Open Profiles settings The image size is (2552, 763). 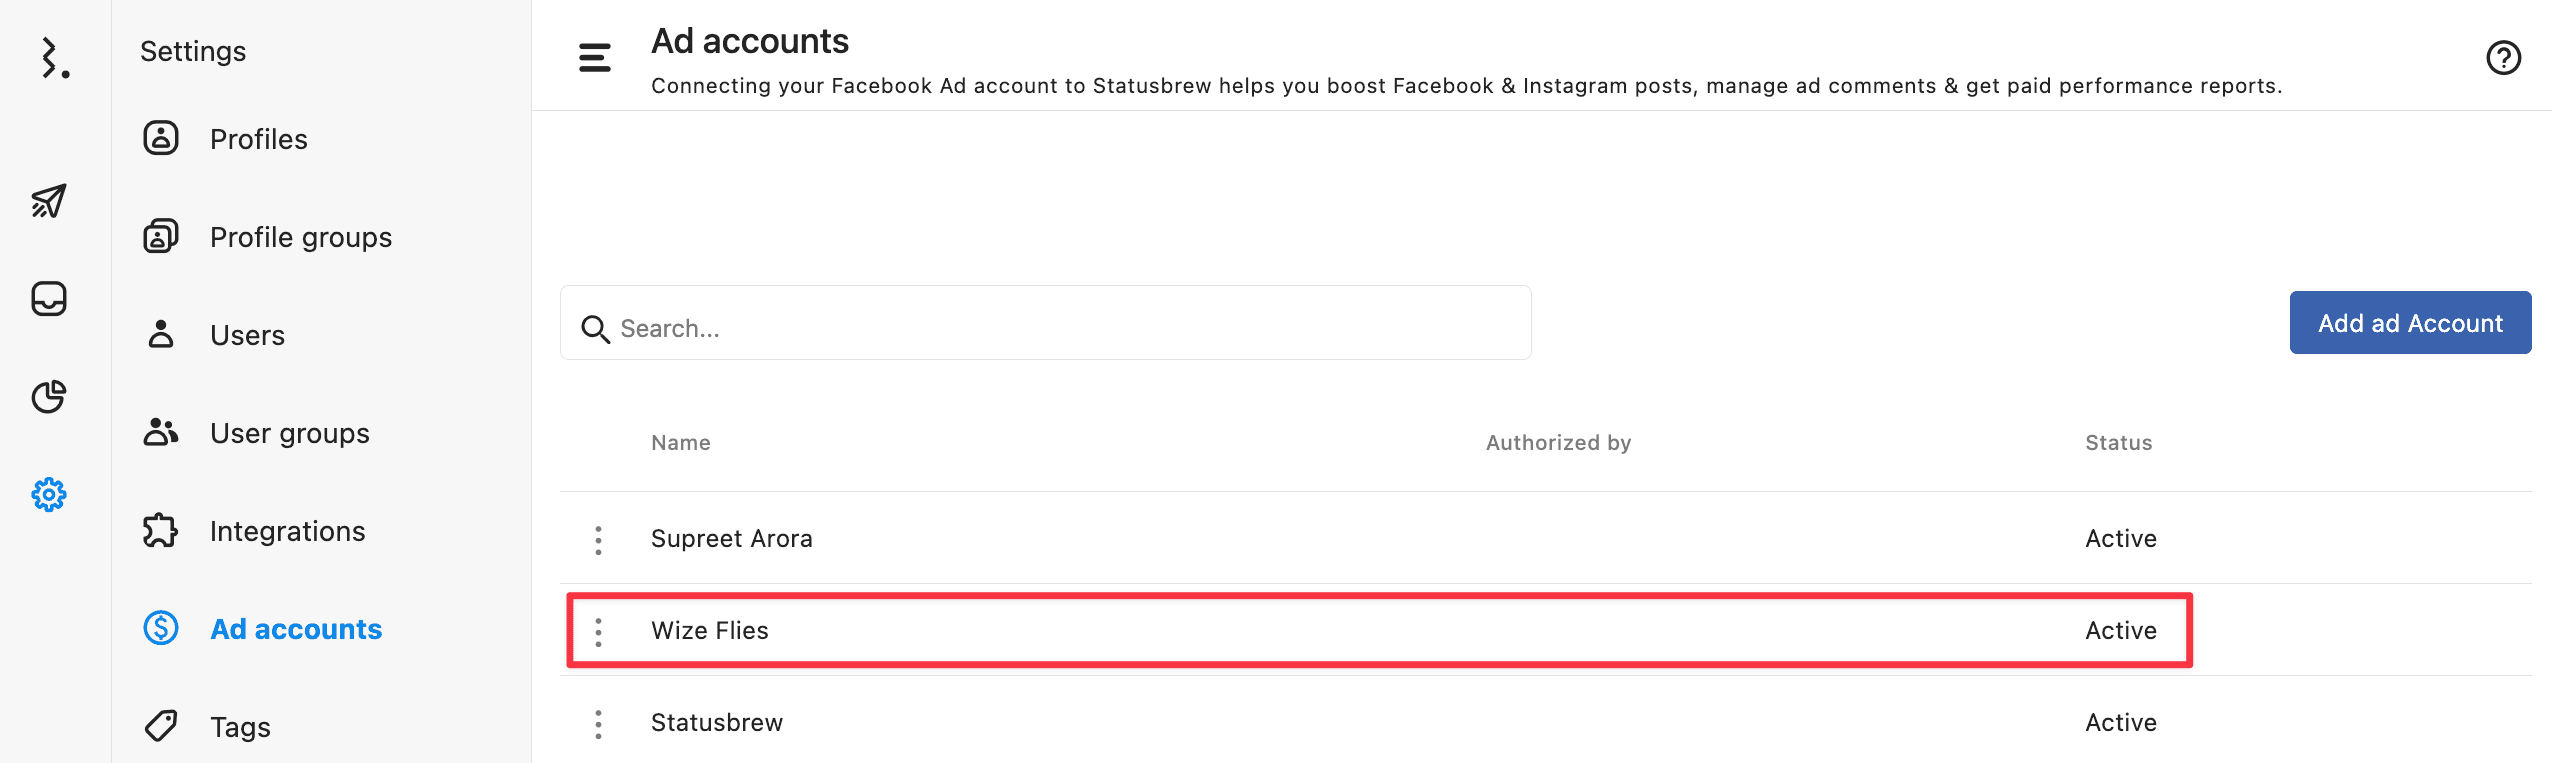258,139
